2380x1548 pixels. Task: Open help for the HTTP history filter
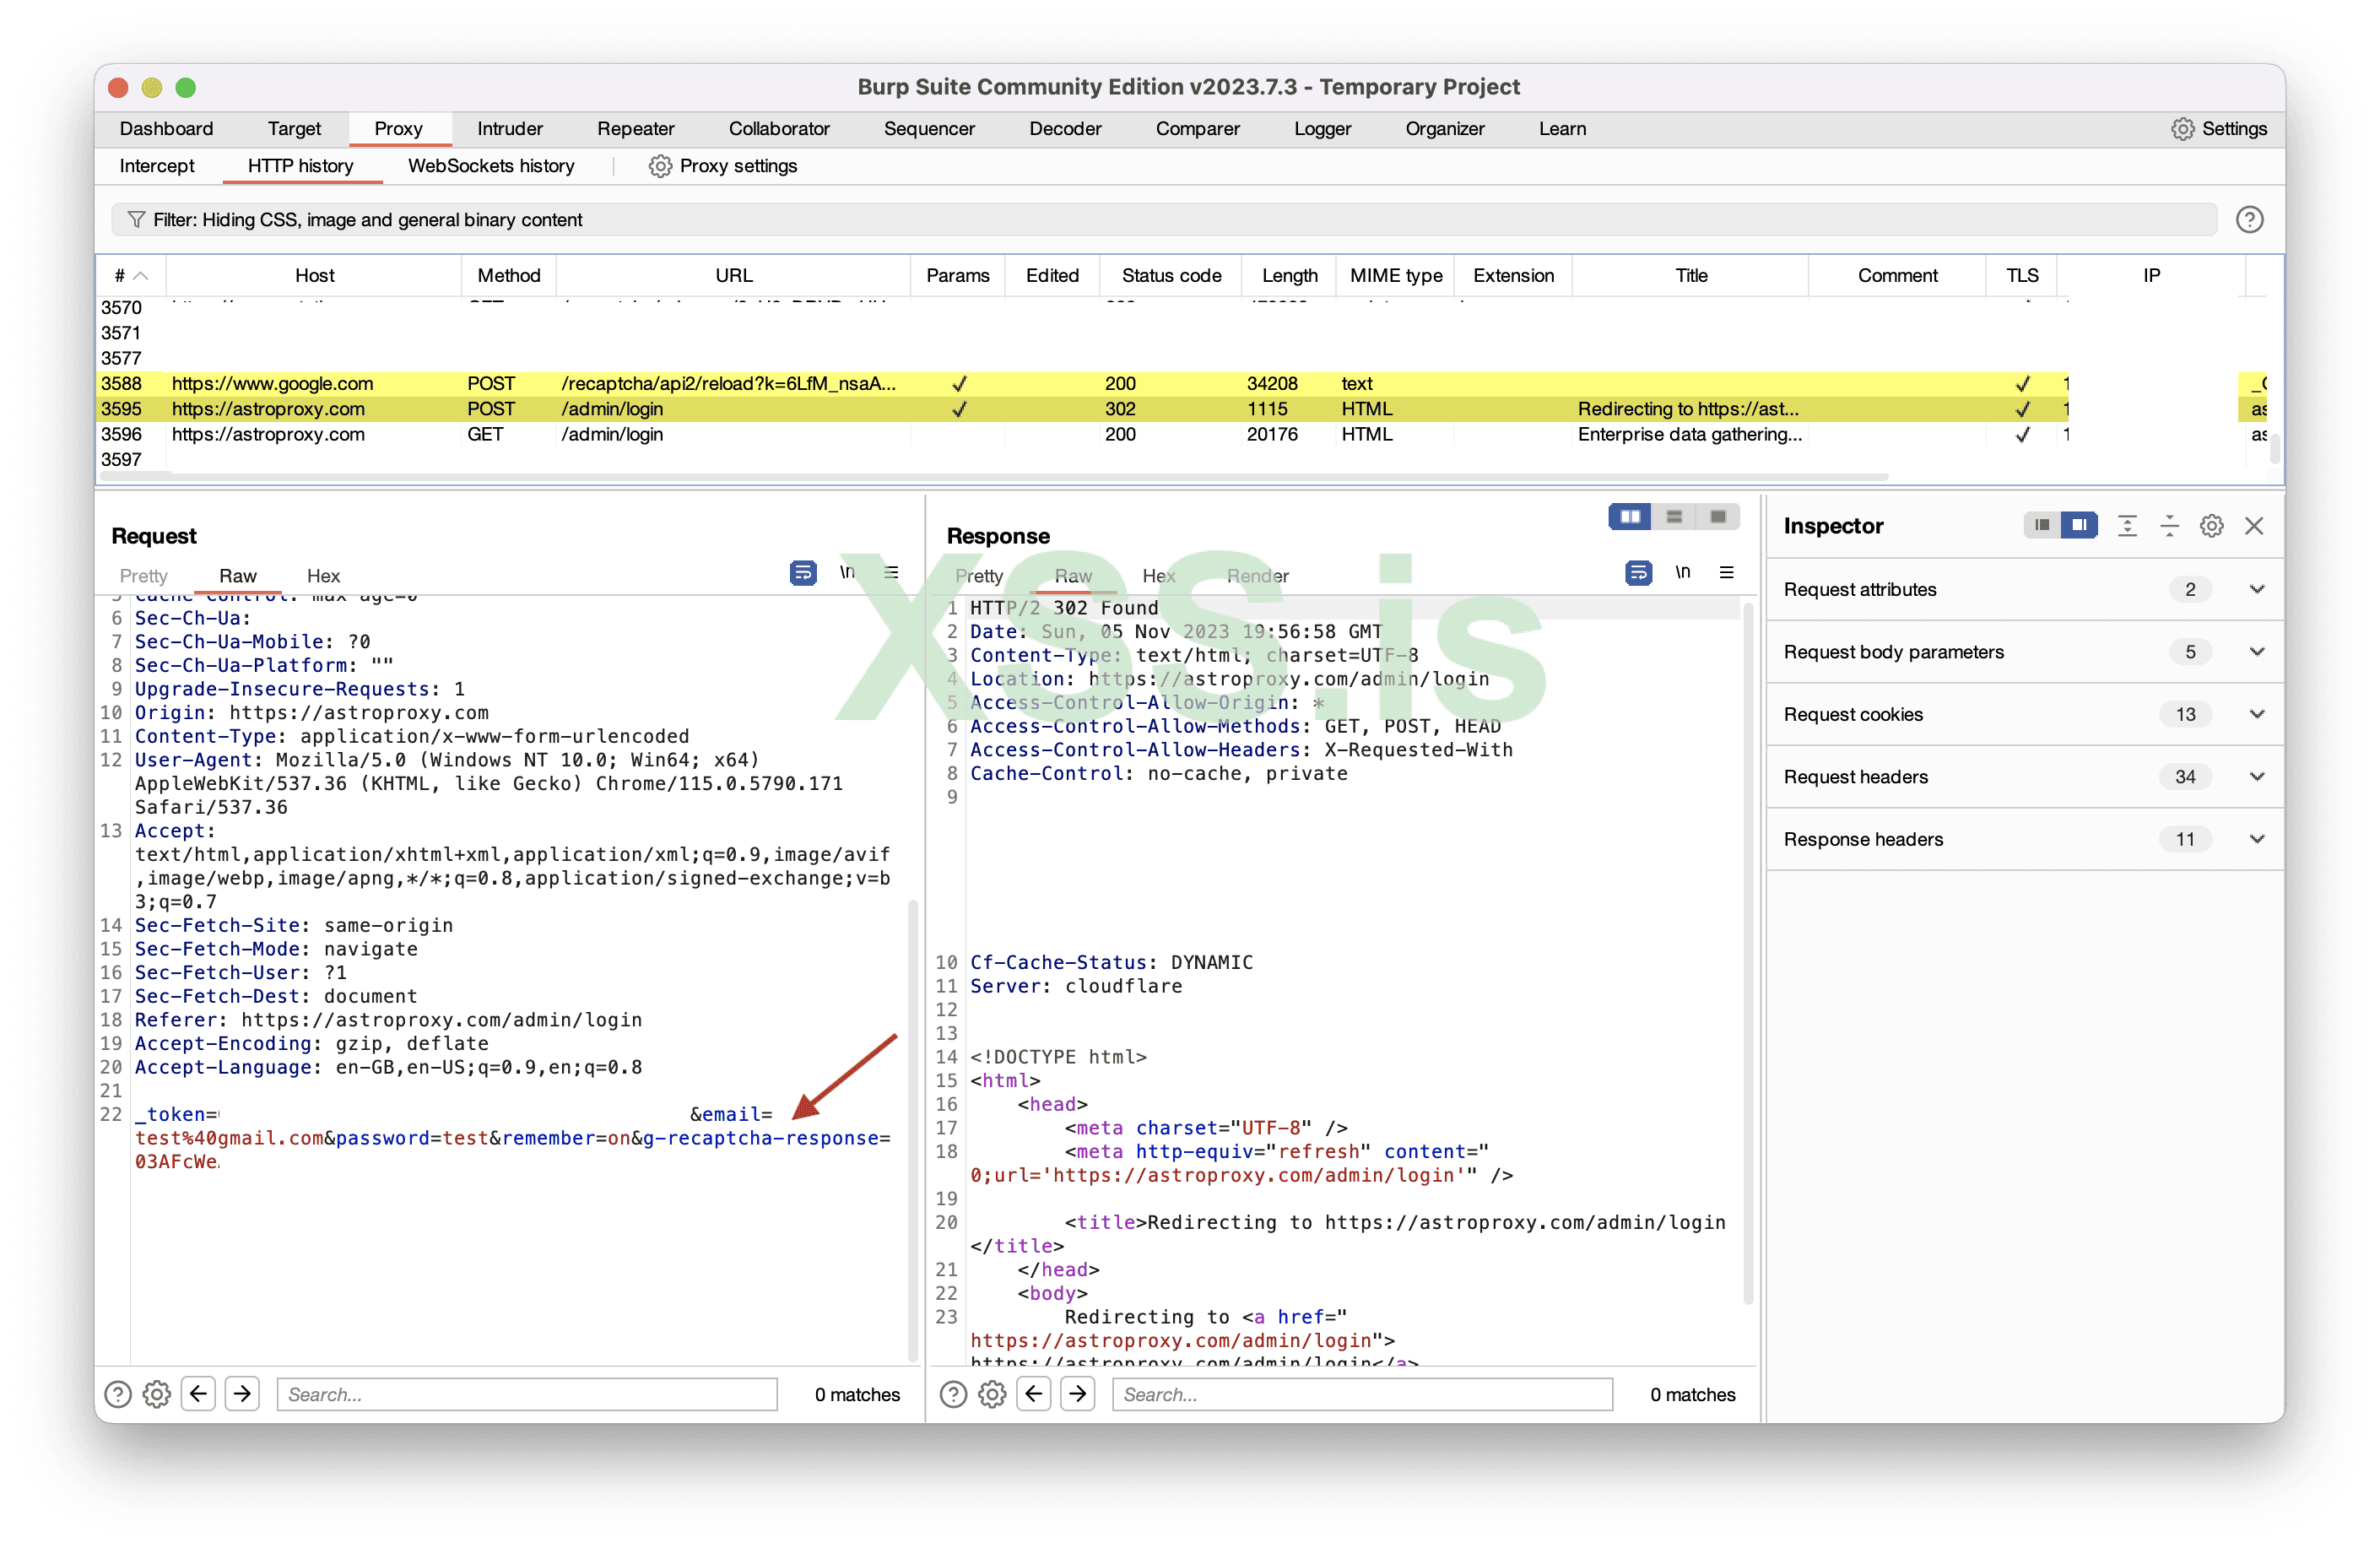coord(2249,219)
